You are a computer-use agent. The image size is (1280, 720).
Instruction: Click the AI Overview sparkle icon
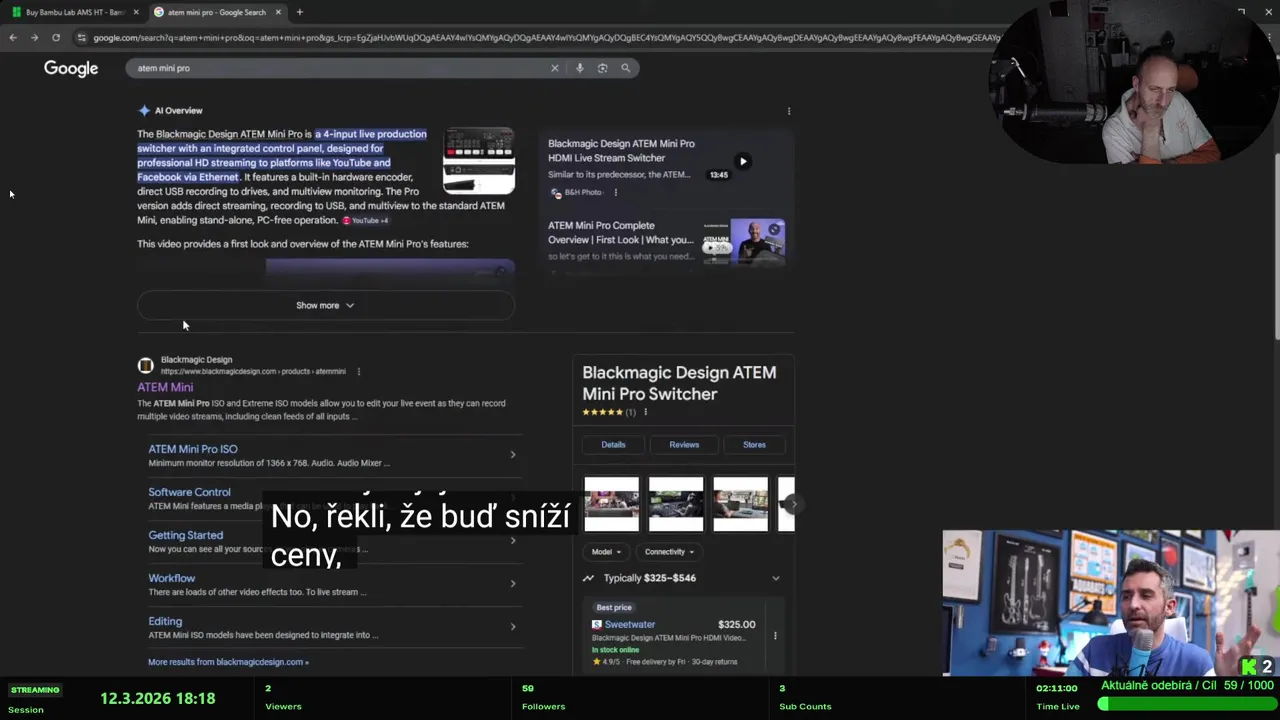144,110
